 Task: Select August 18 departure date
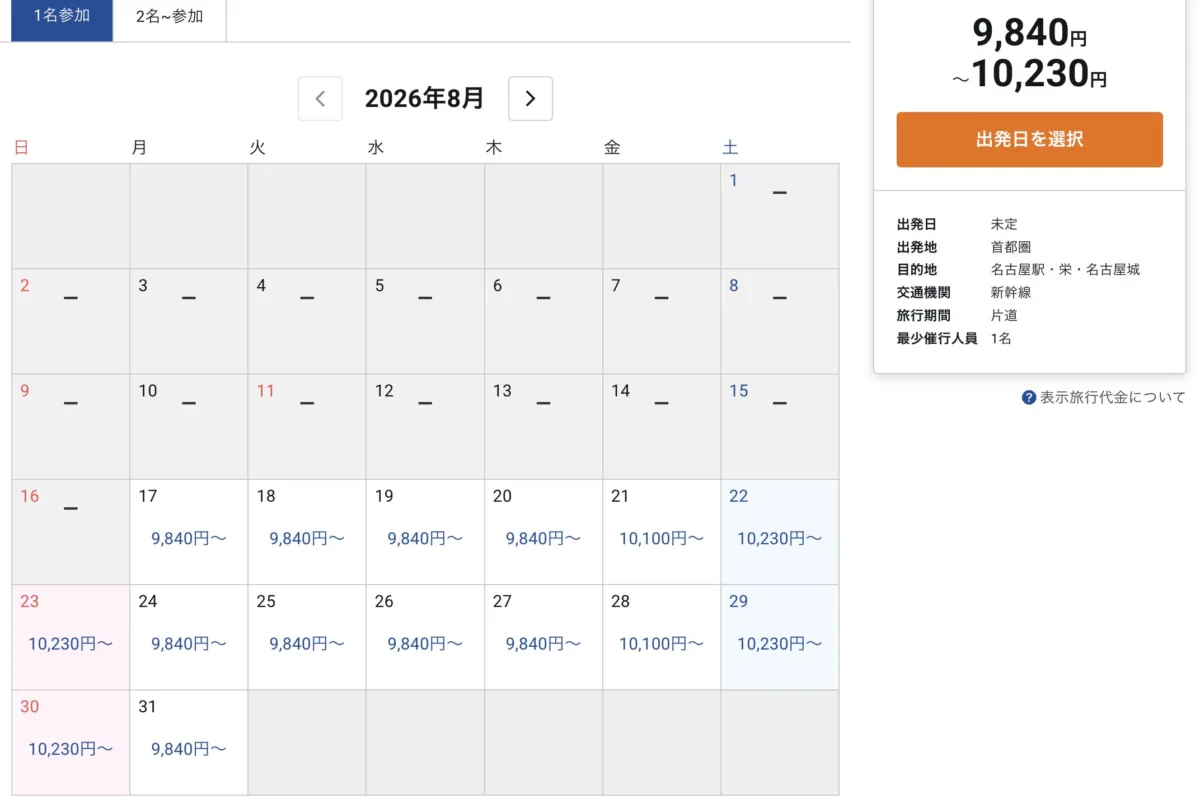(307, 532)
